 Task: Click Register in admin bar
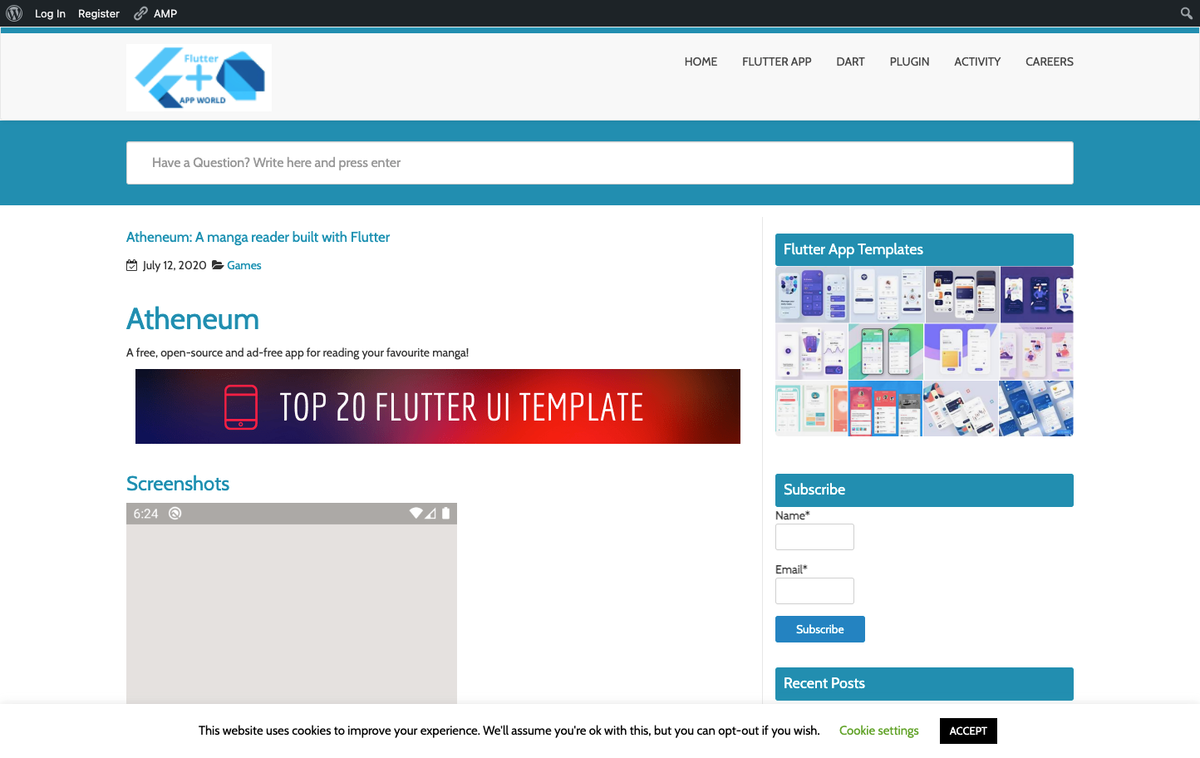click(99, 13)
